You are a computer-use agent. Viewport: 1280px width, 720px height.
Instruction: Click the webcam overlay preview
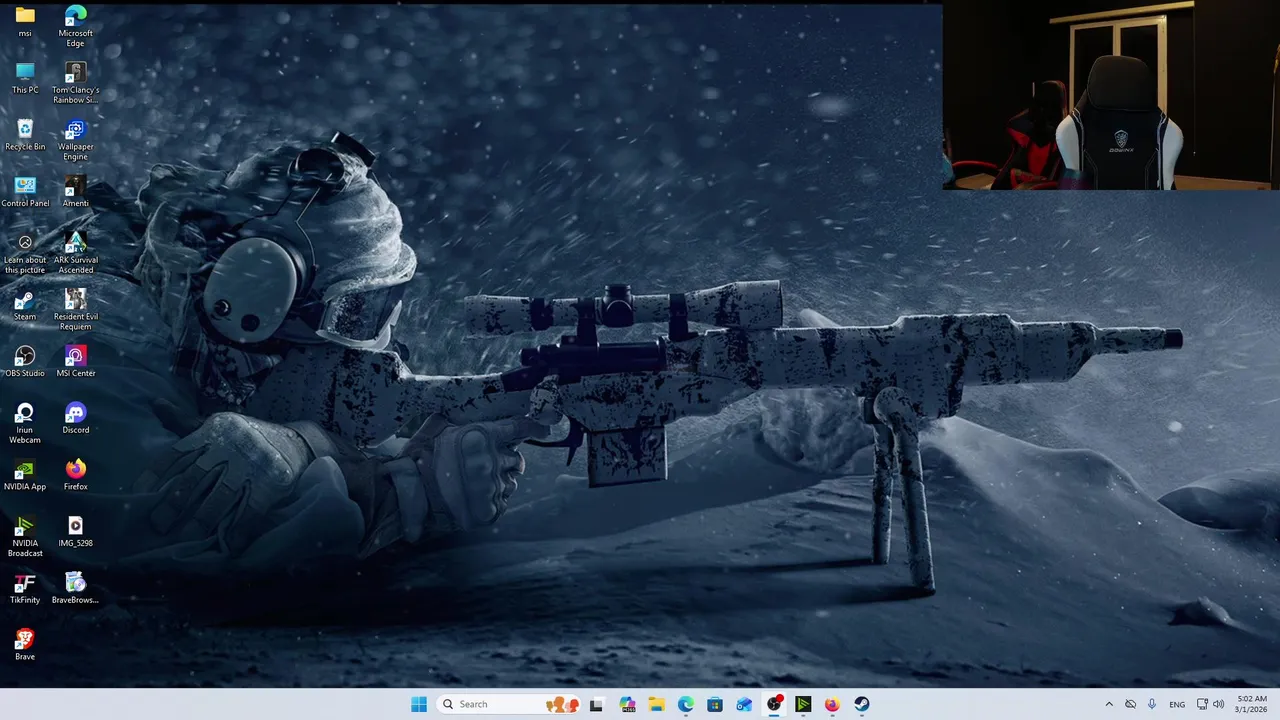(x=1111, y=95)
